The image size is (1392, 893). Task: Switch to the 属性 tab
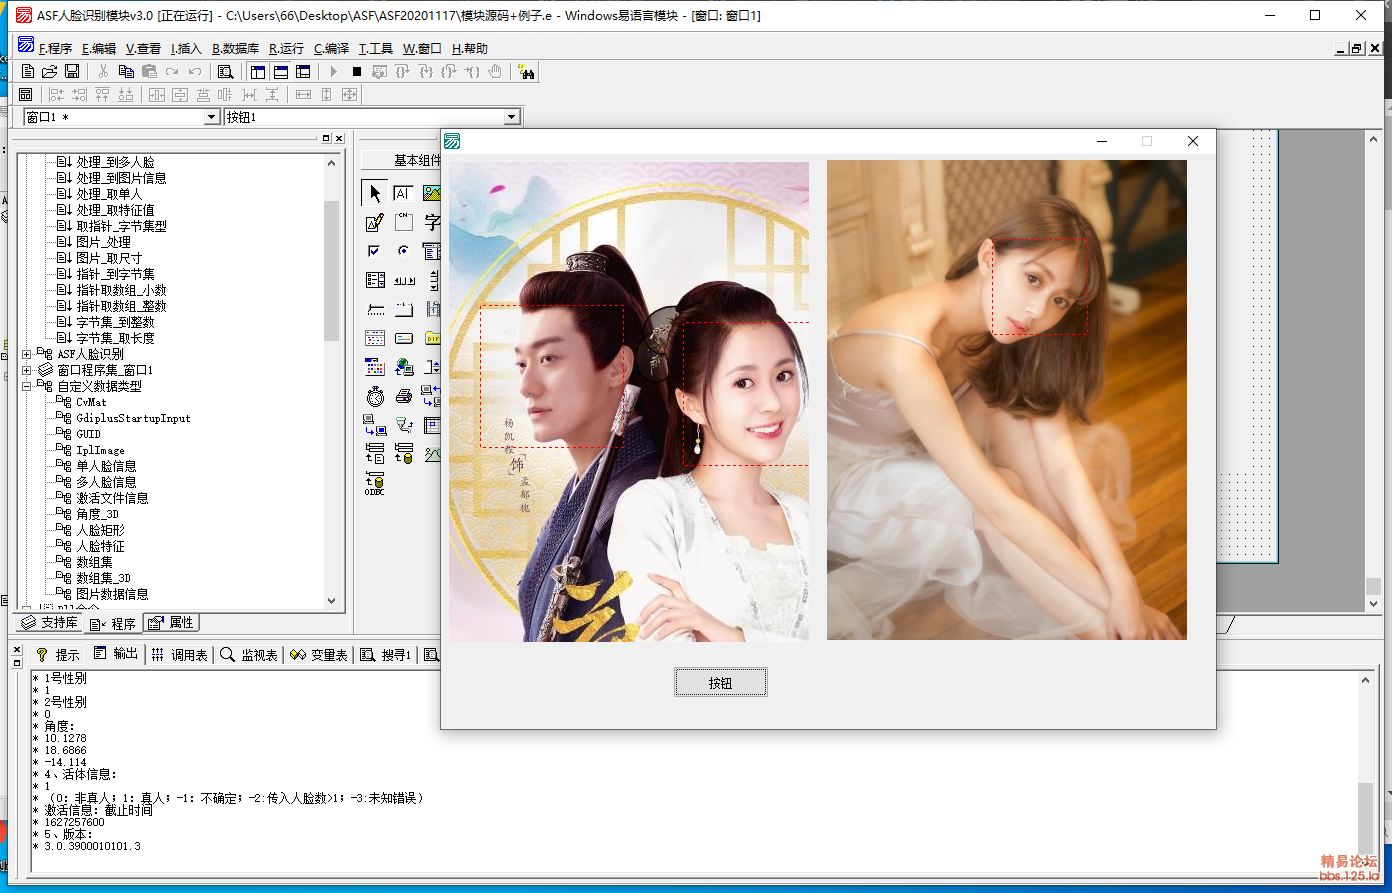[172, 623]
